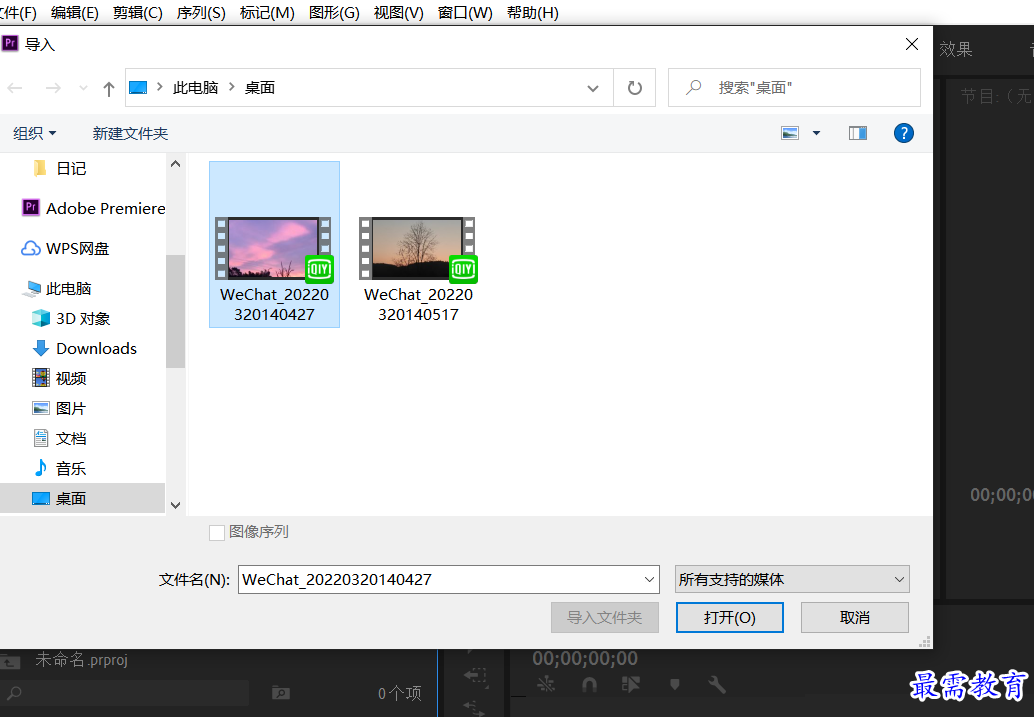Expand the file name history dropdown
The width and height of the screenshot is (1034, 717).
[649, 580]
